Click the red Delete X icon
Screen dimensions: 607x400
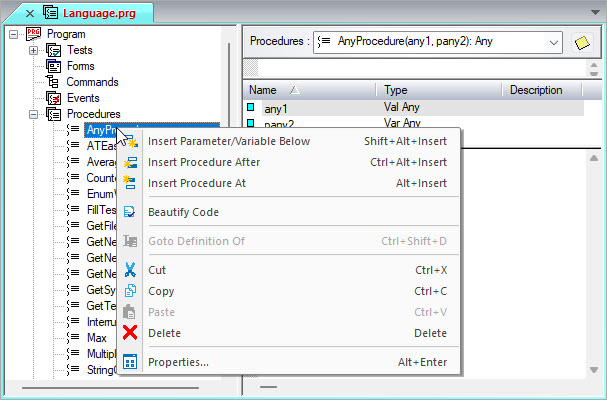coord(130,333)
